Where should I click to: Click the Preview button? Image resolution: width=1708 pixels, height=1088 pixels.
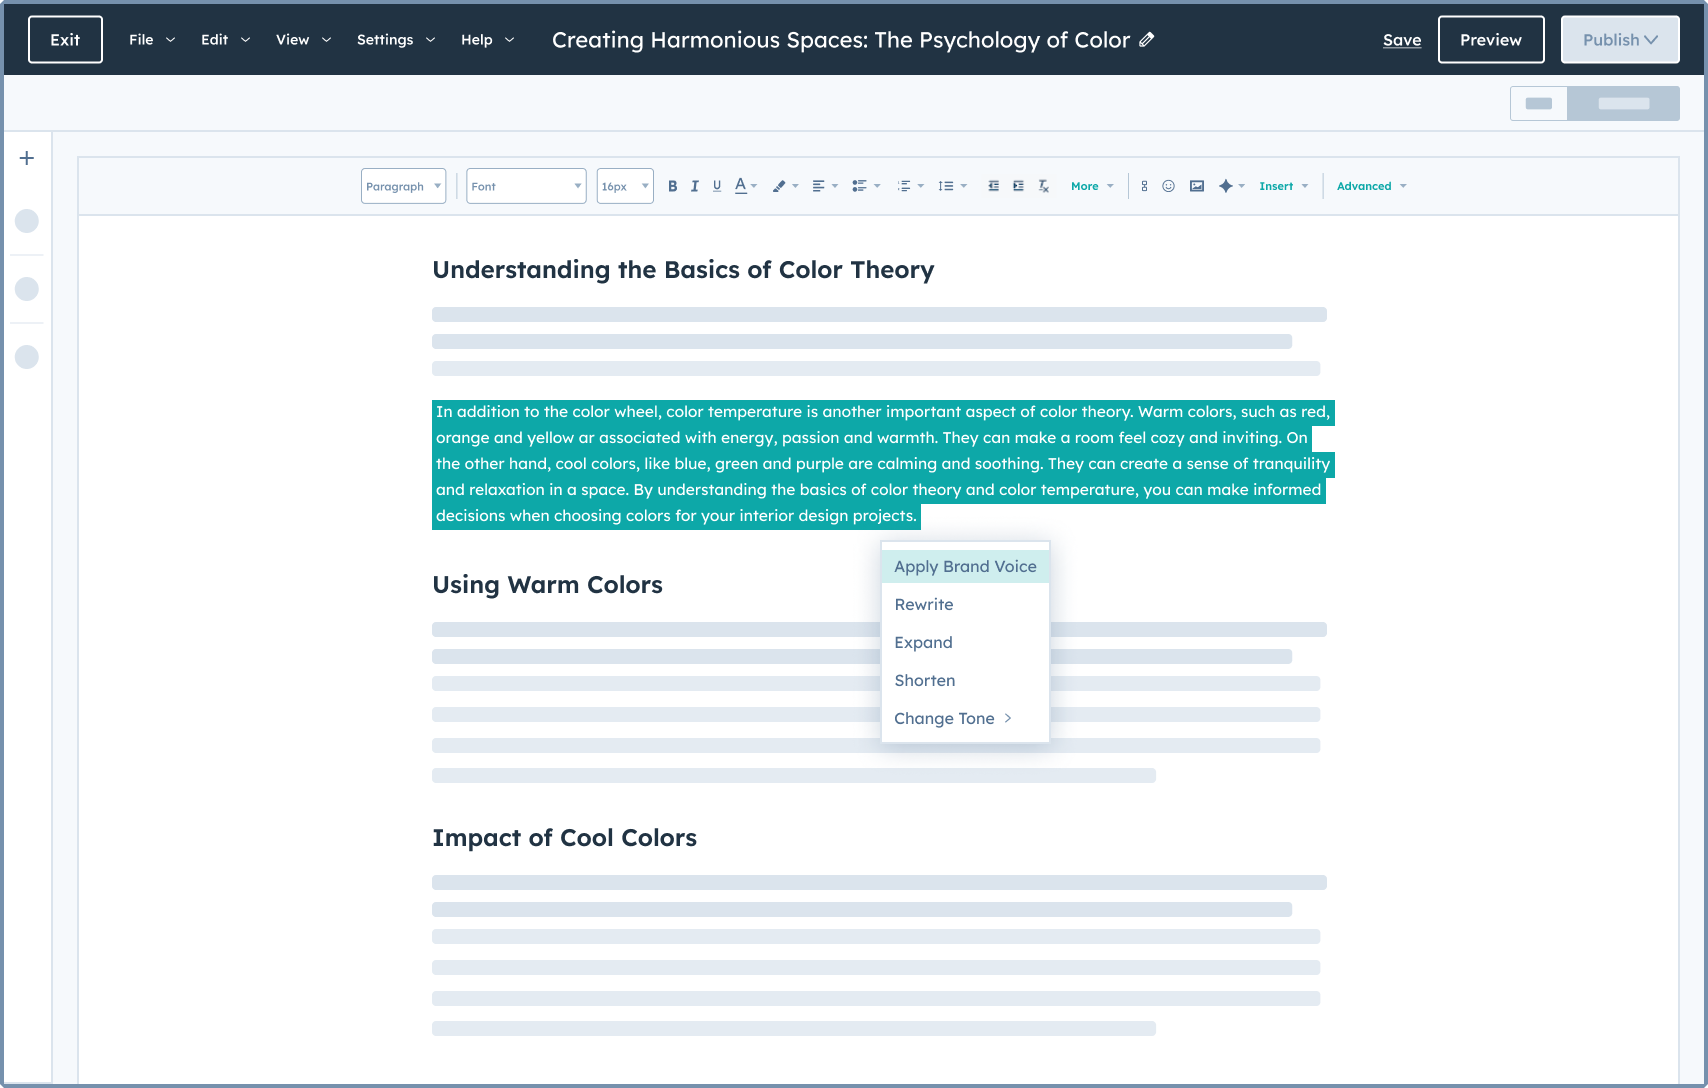(1490, 40)
